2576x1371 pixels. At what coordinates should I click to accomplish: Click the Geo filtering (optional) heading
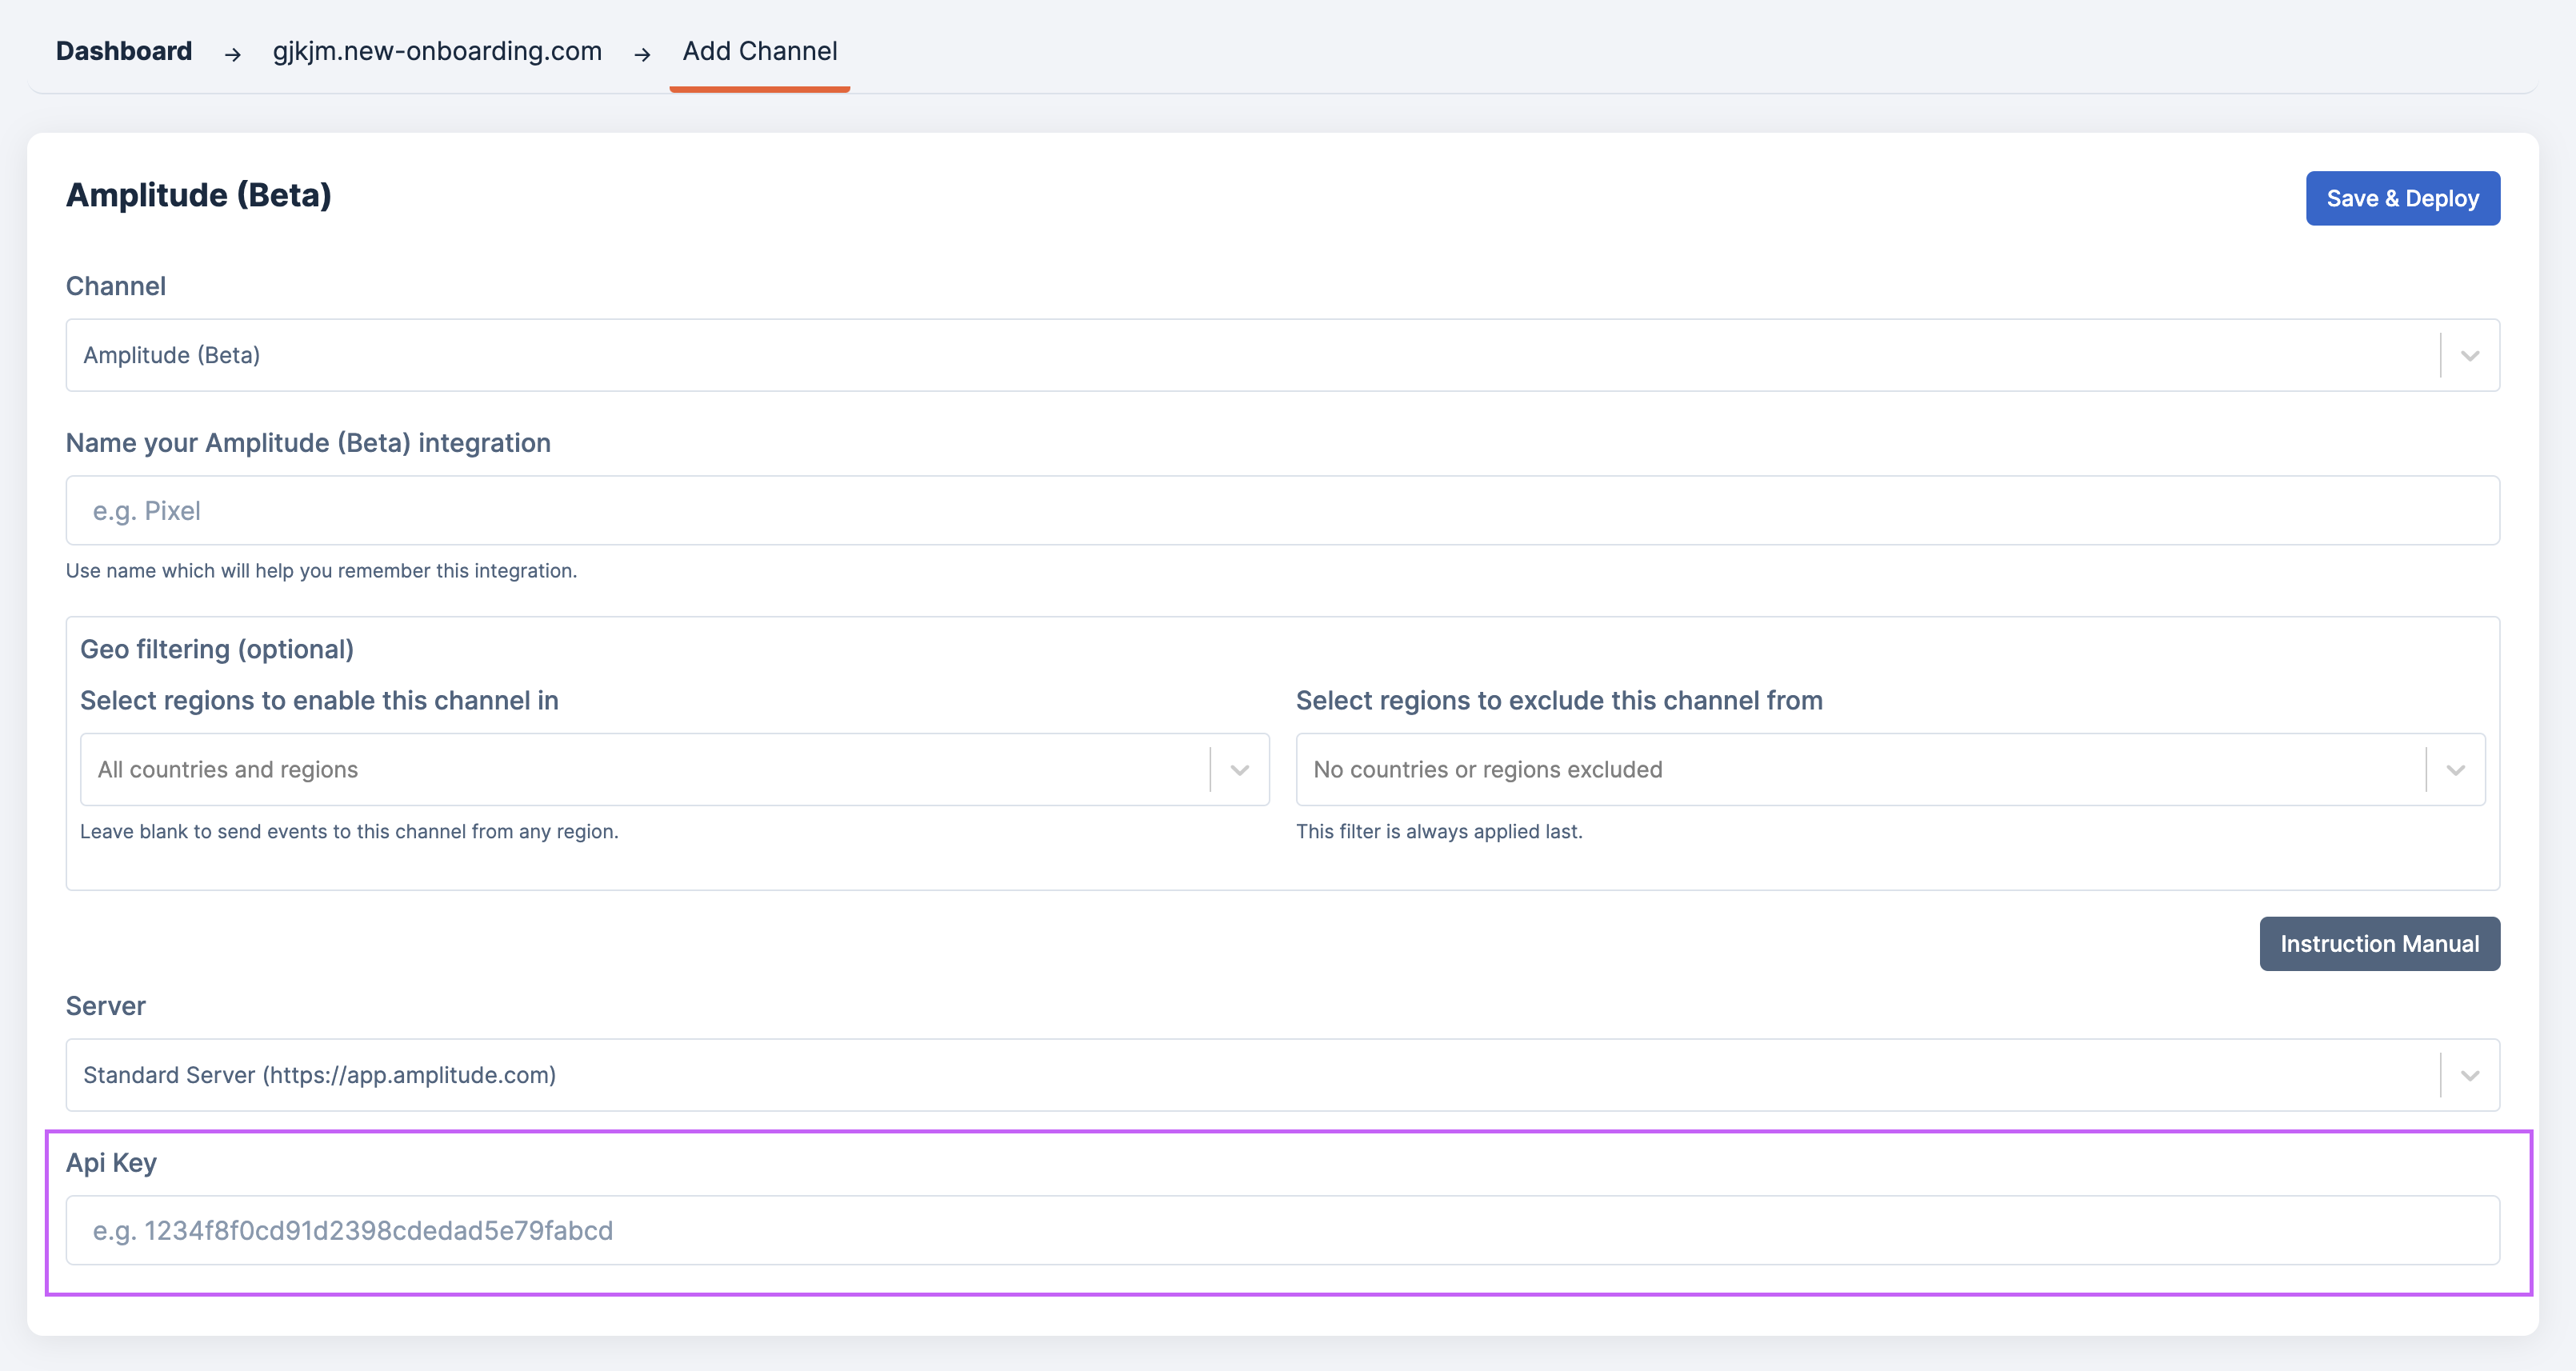(217, 649)
